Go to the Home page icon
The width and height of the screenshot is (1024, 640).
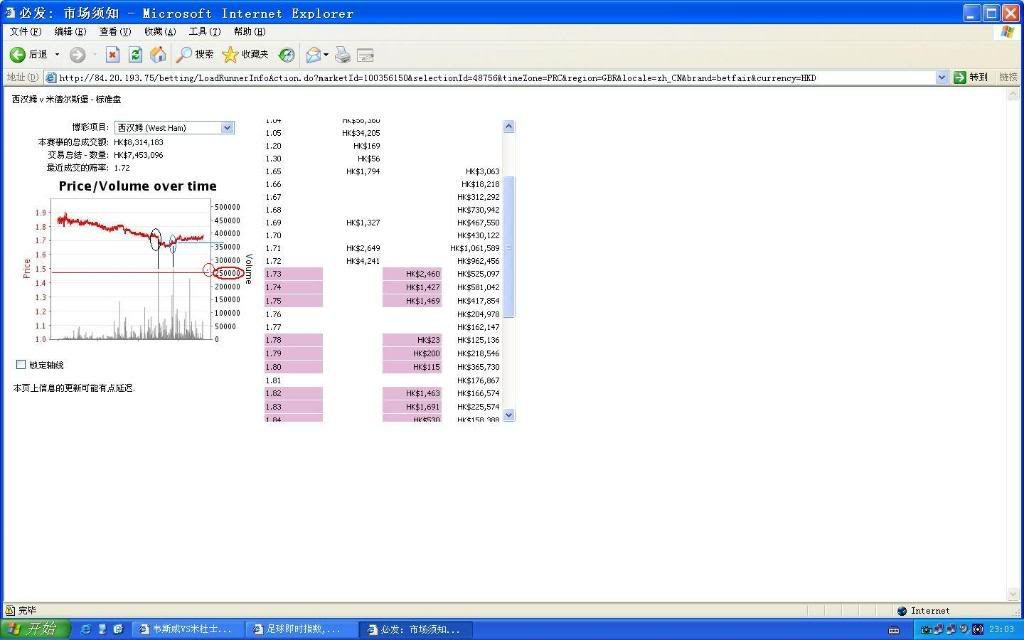pos(157,54)
